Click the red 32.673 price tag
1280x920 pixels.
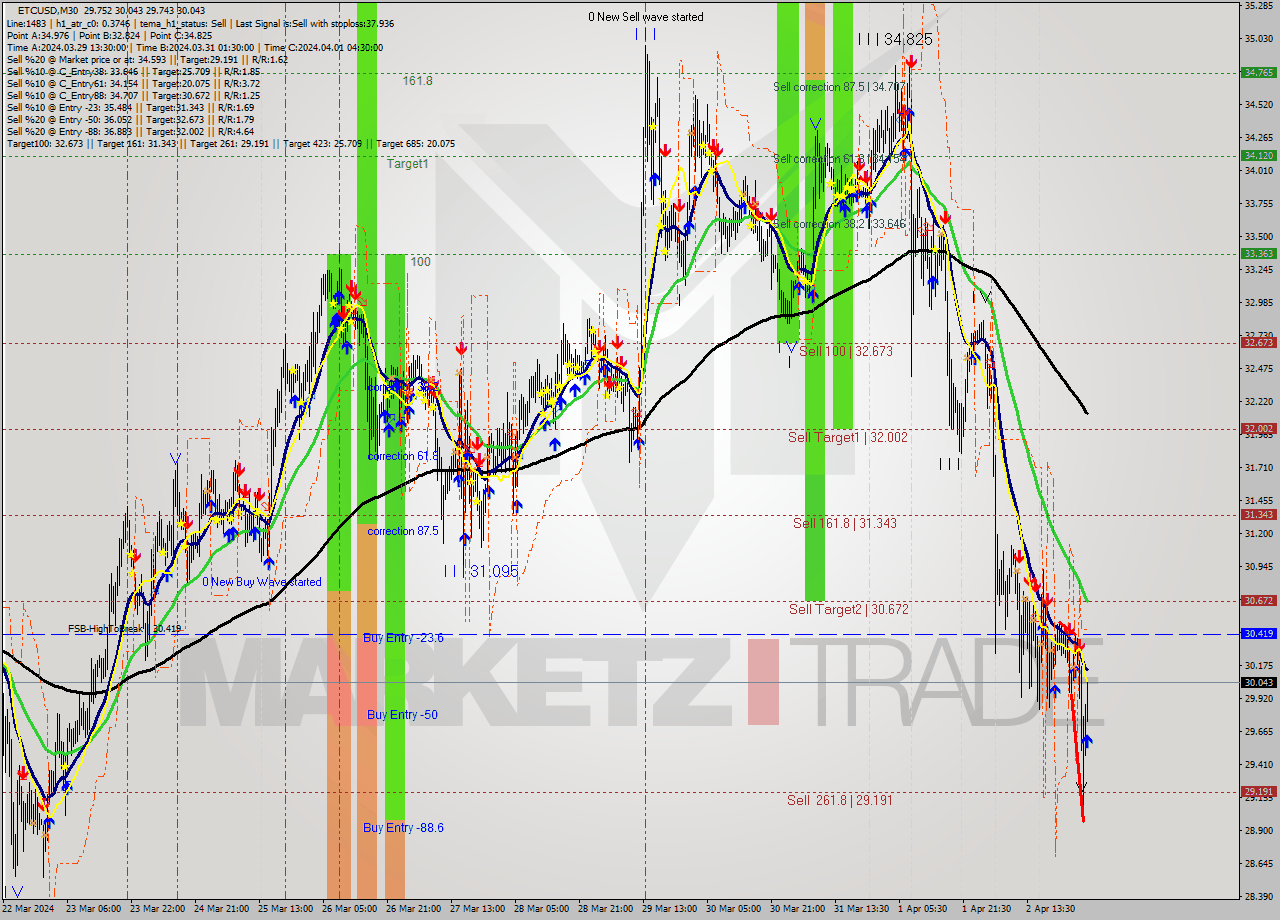click(1258, 342)
